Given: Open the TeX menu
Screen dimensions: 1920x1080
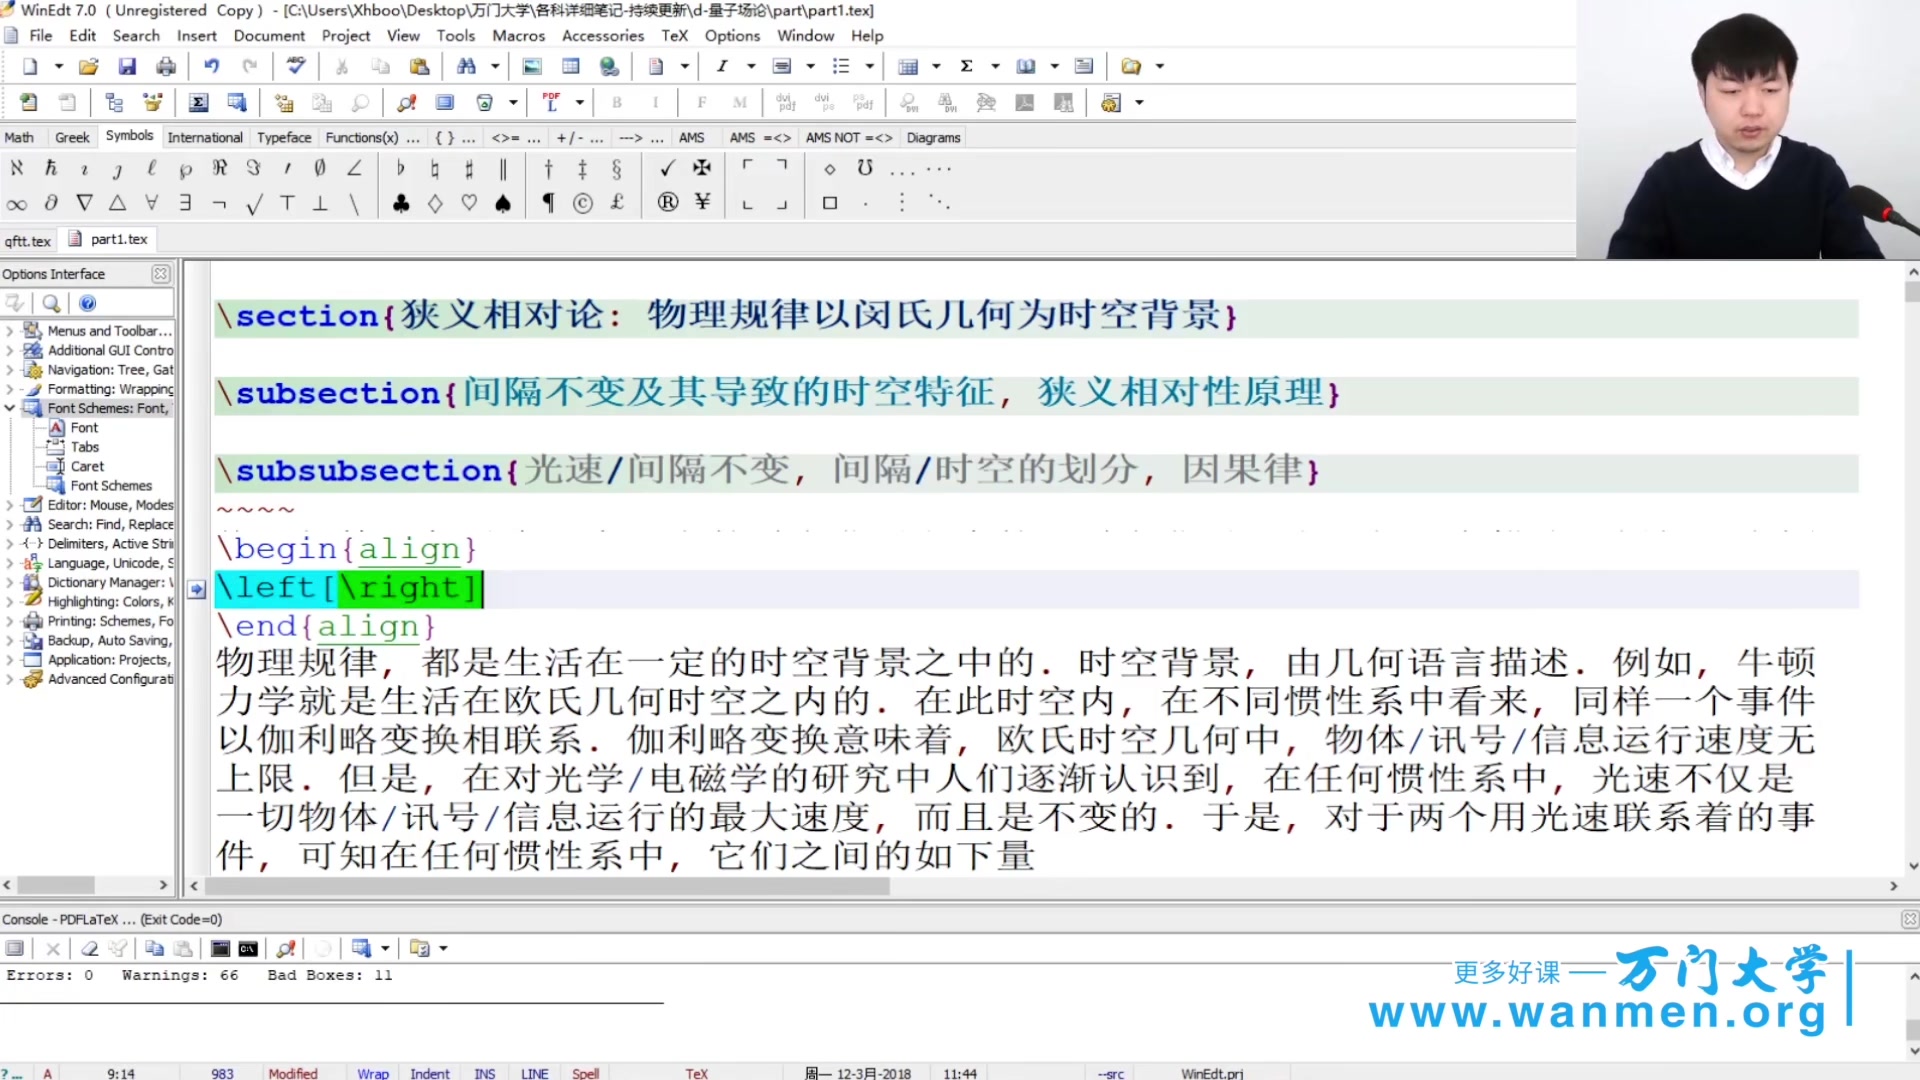Looking at the screenshot, I should (674, 36).
